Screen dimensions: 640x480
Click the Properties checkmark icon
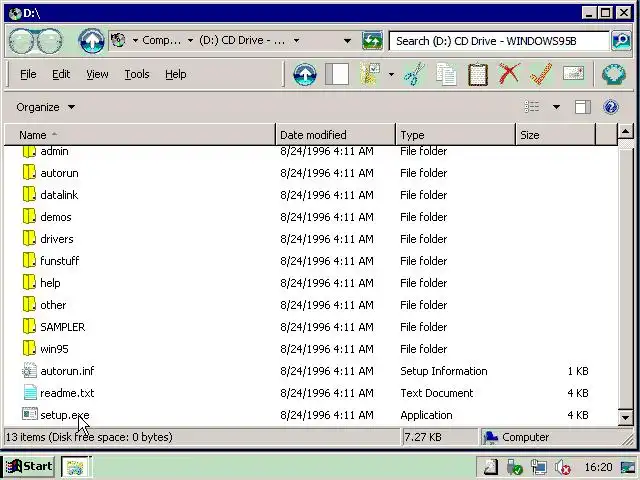[541, 74]
